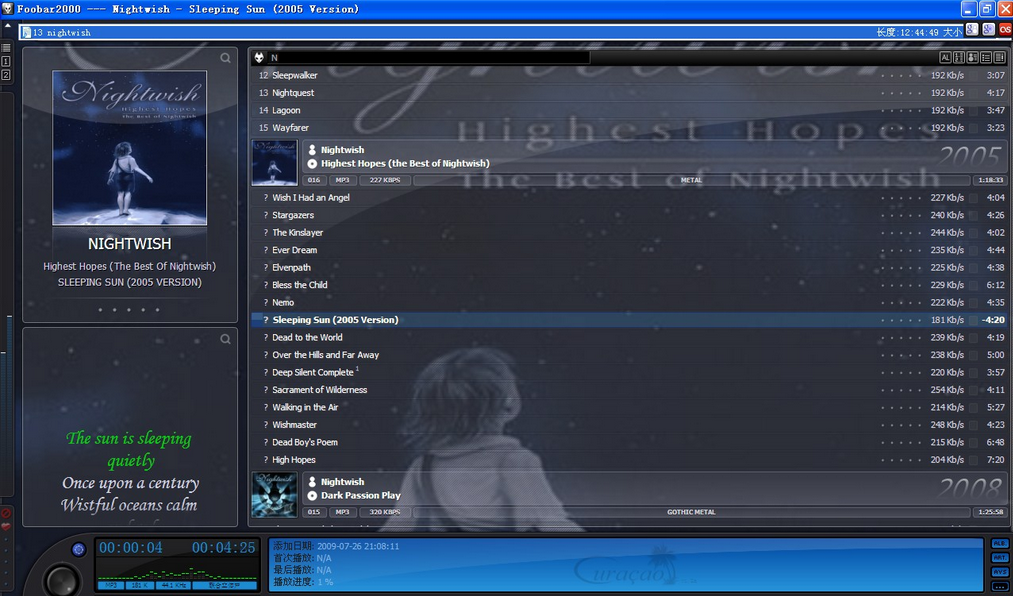
Task: Select track '14 Lagoon'
Action: pyautogui.click(x=629, y=110)
